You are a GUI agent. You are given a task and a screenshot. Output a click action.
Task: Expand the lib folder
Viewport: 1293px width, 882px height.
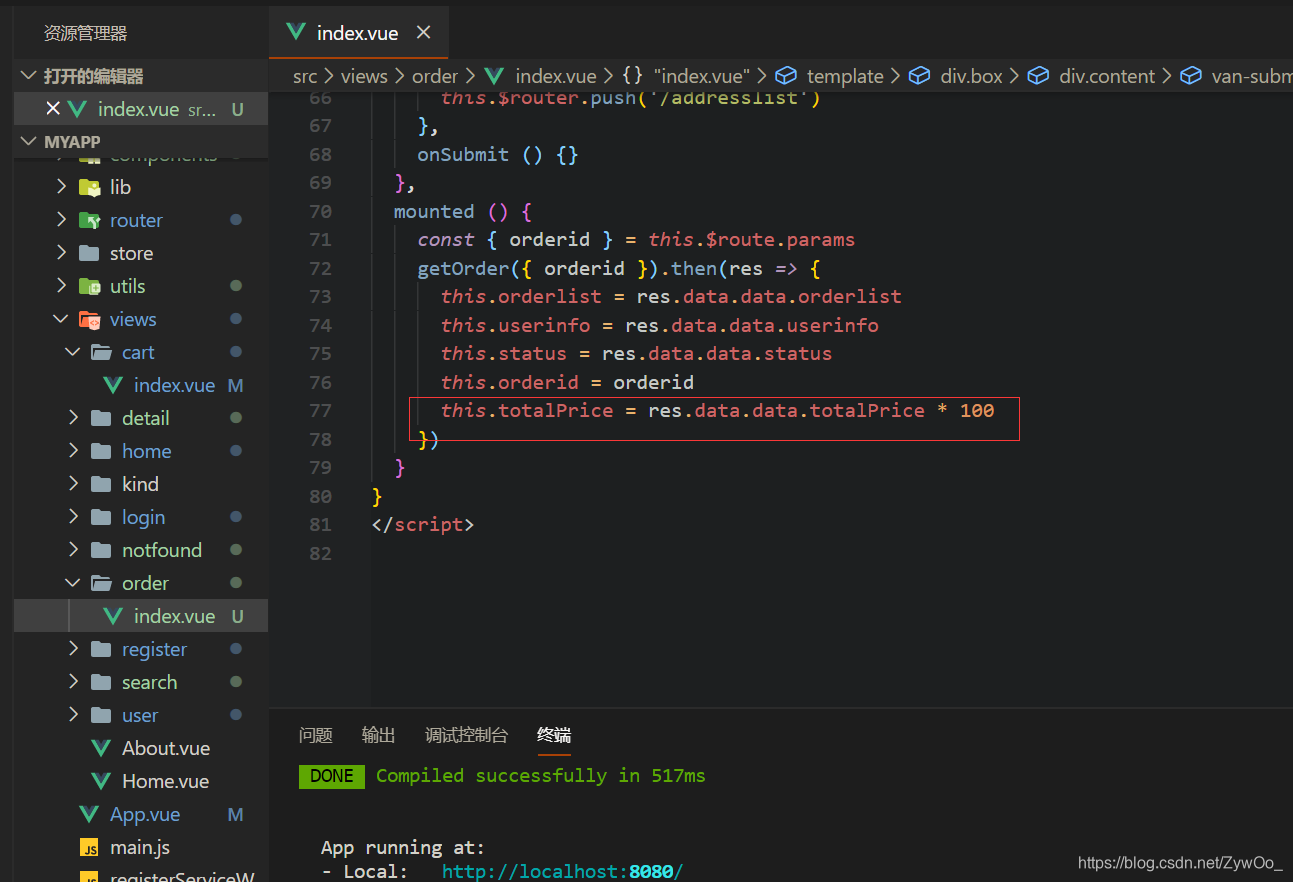62,187
